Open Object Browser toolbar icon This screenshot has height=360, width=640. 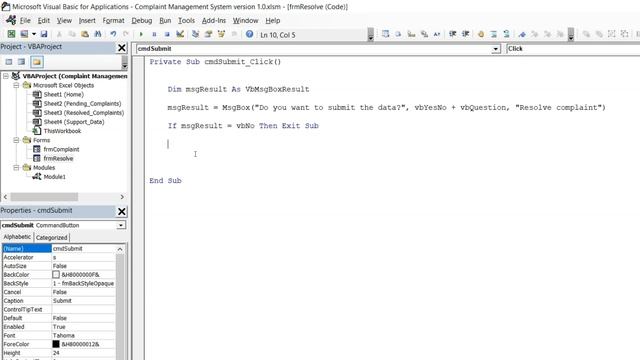tap(222, 34)
